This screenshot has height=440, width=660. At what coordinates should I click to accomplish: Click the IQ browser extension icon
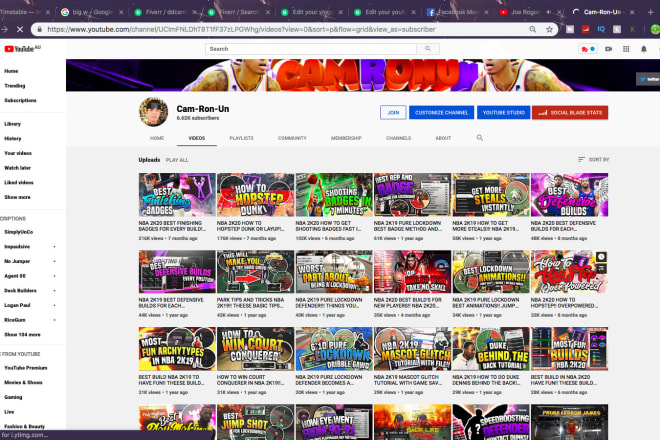click(x=601, y=29)
